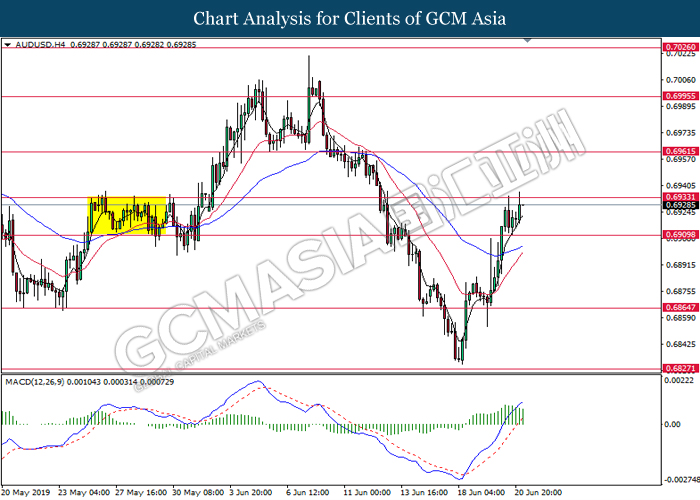
Task: Click the 0.69405 price axis value
Action: [681, 185]
